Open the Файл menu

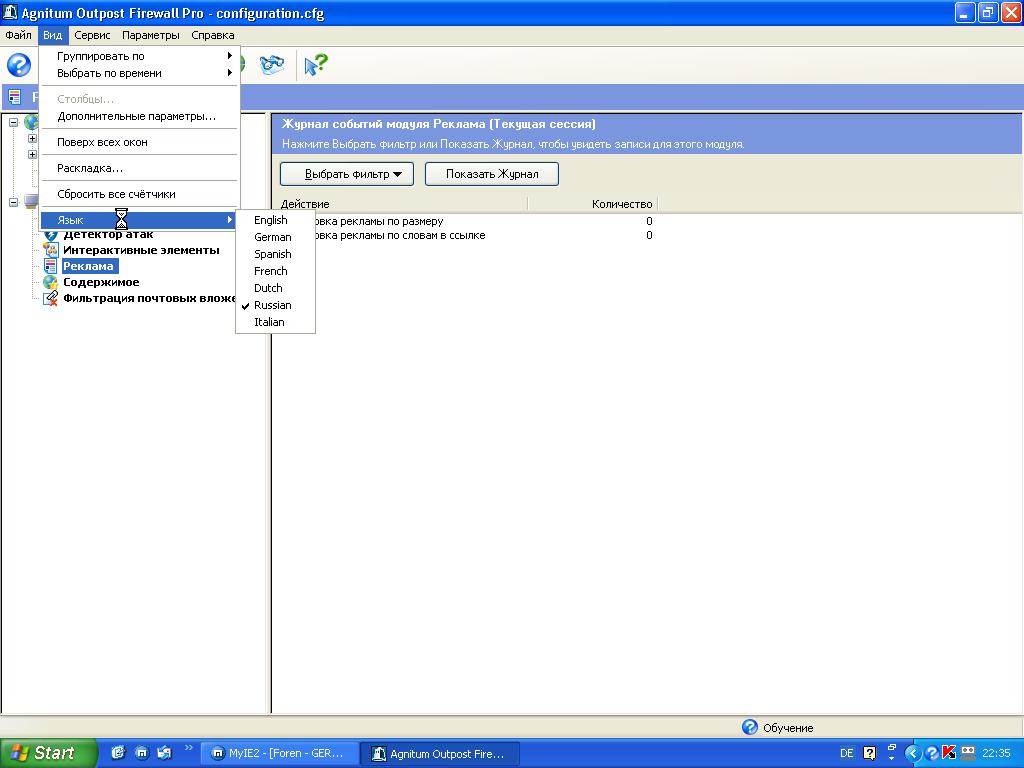[18, 35]
